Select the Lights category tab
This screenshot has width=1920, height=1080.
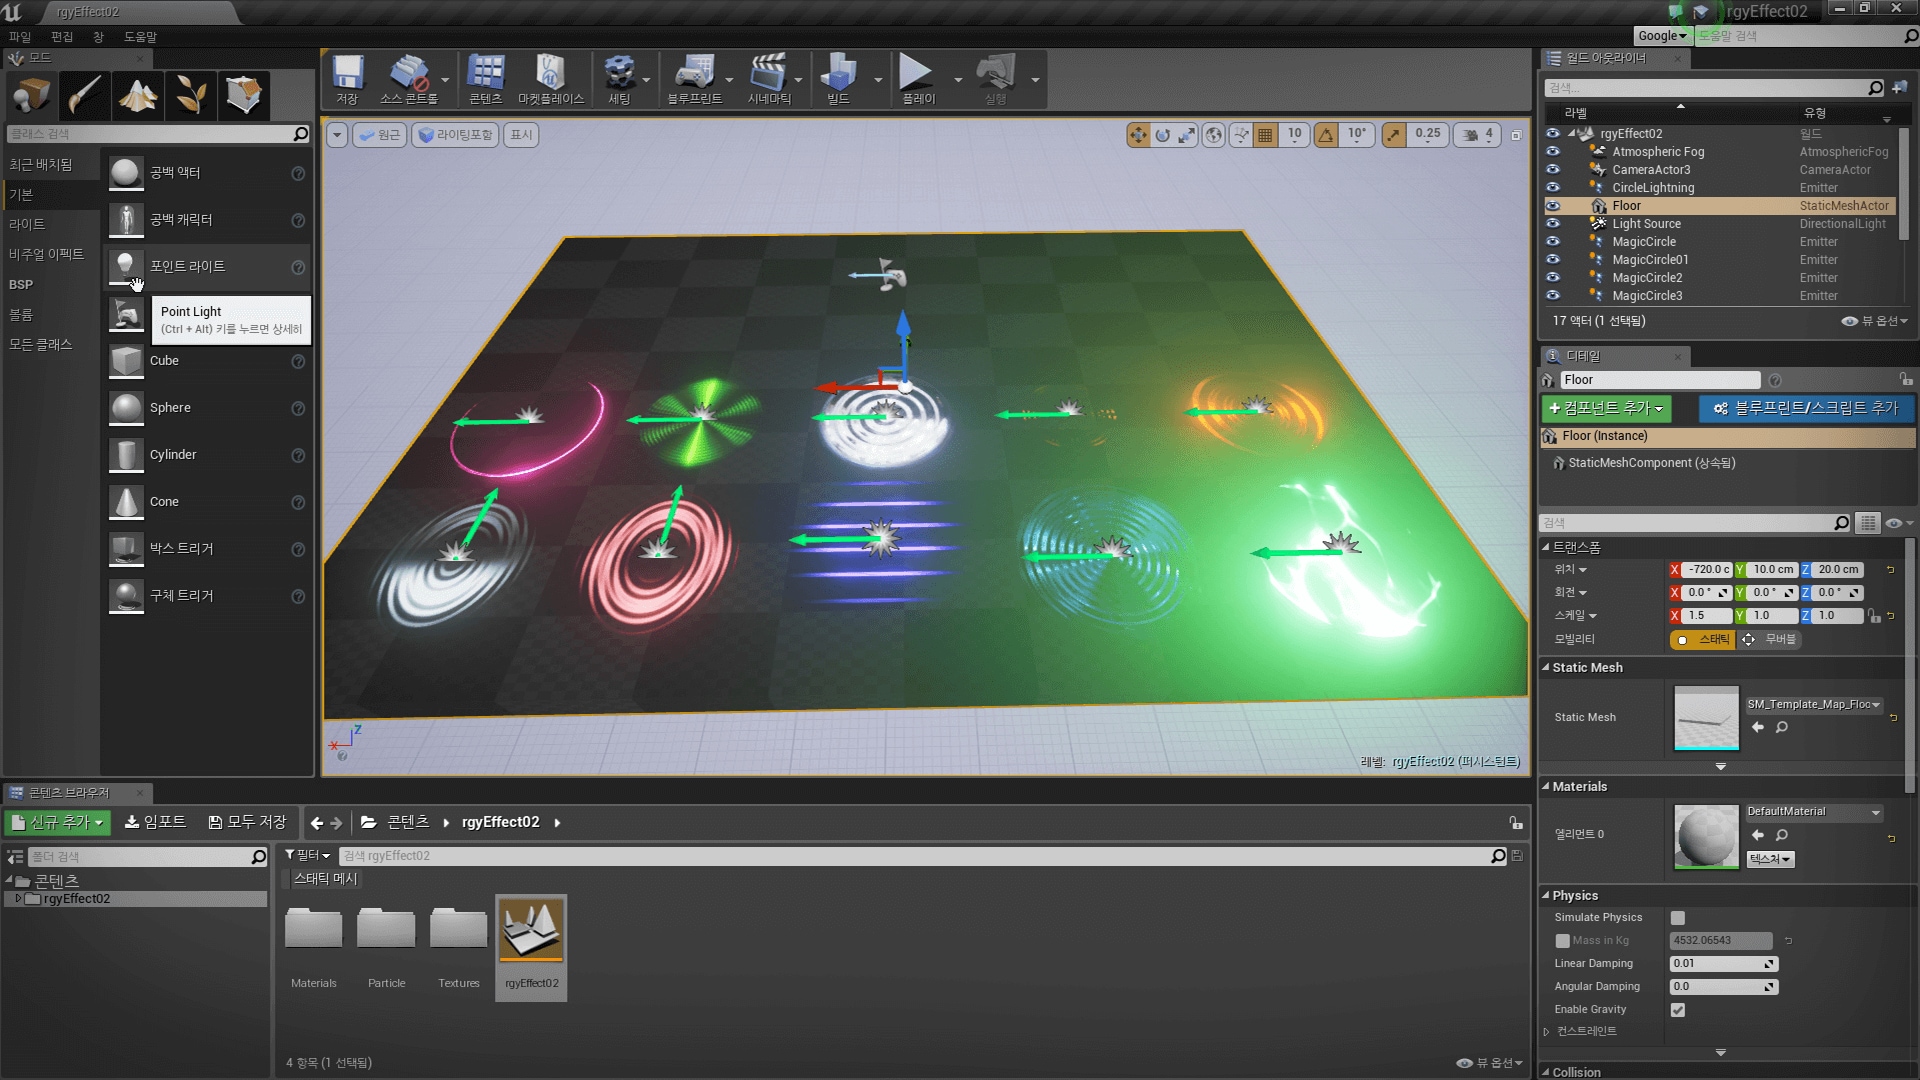coord(27,225)
